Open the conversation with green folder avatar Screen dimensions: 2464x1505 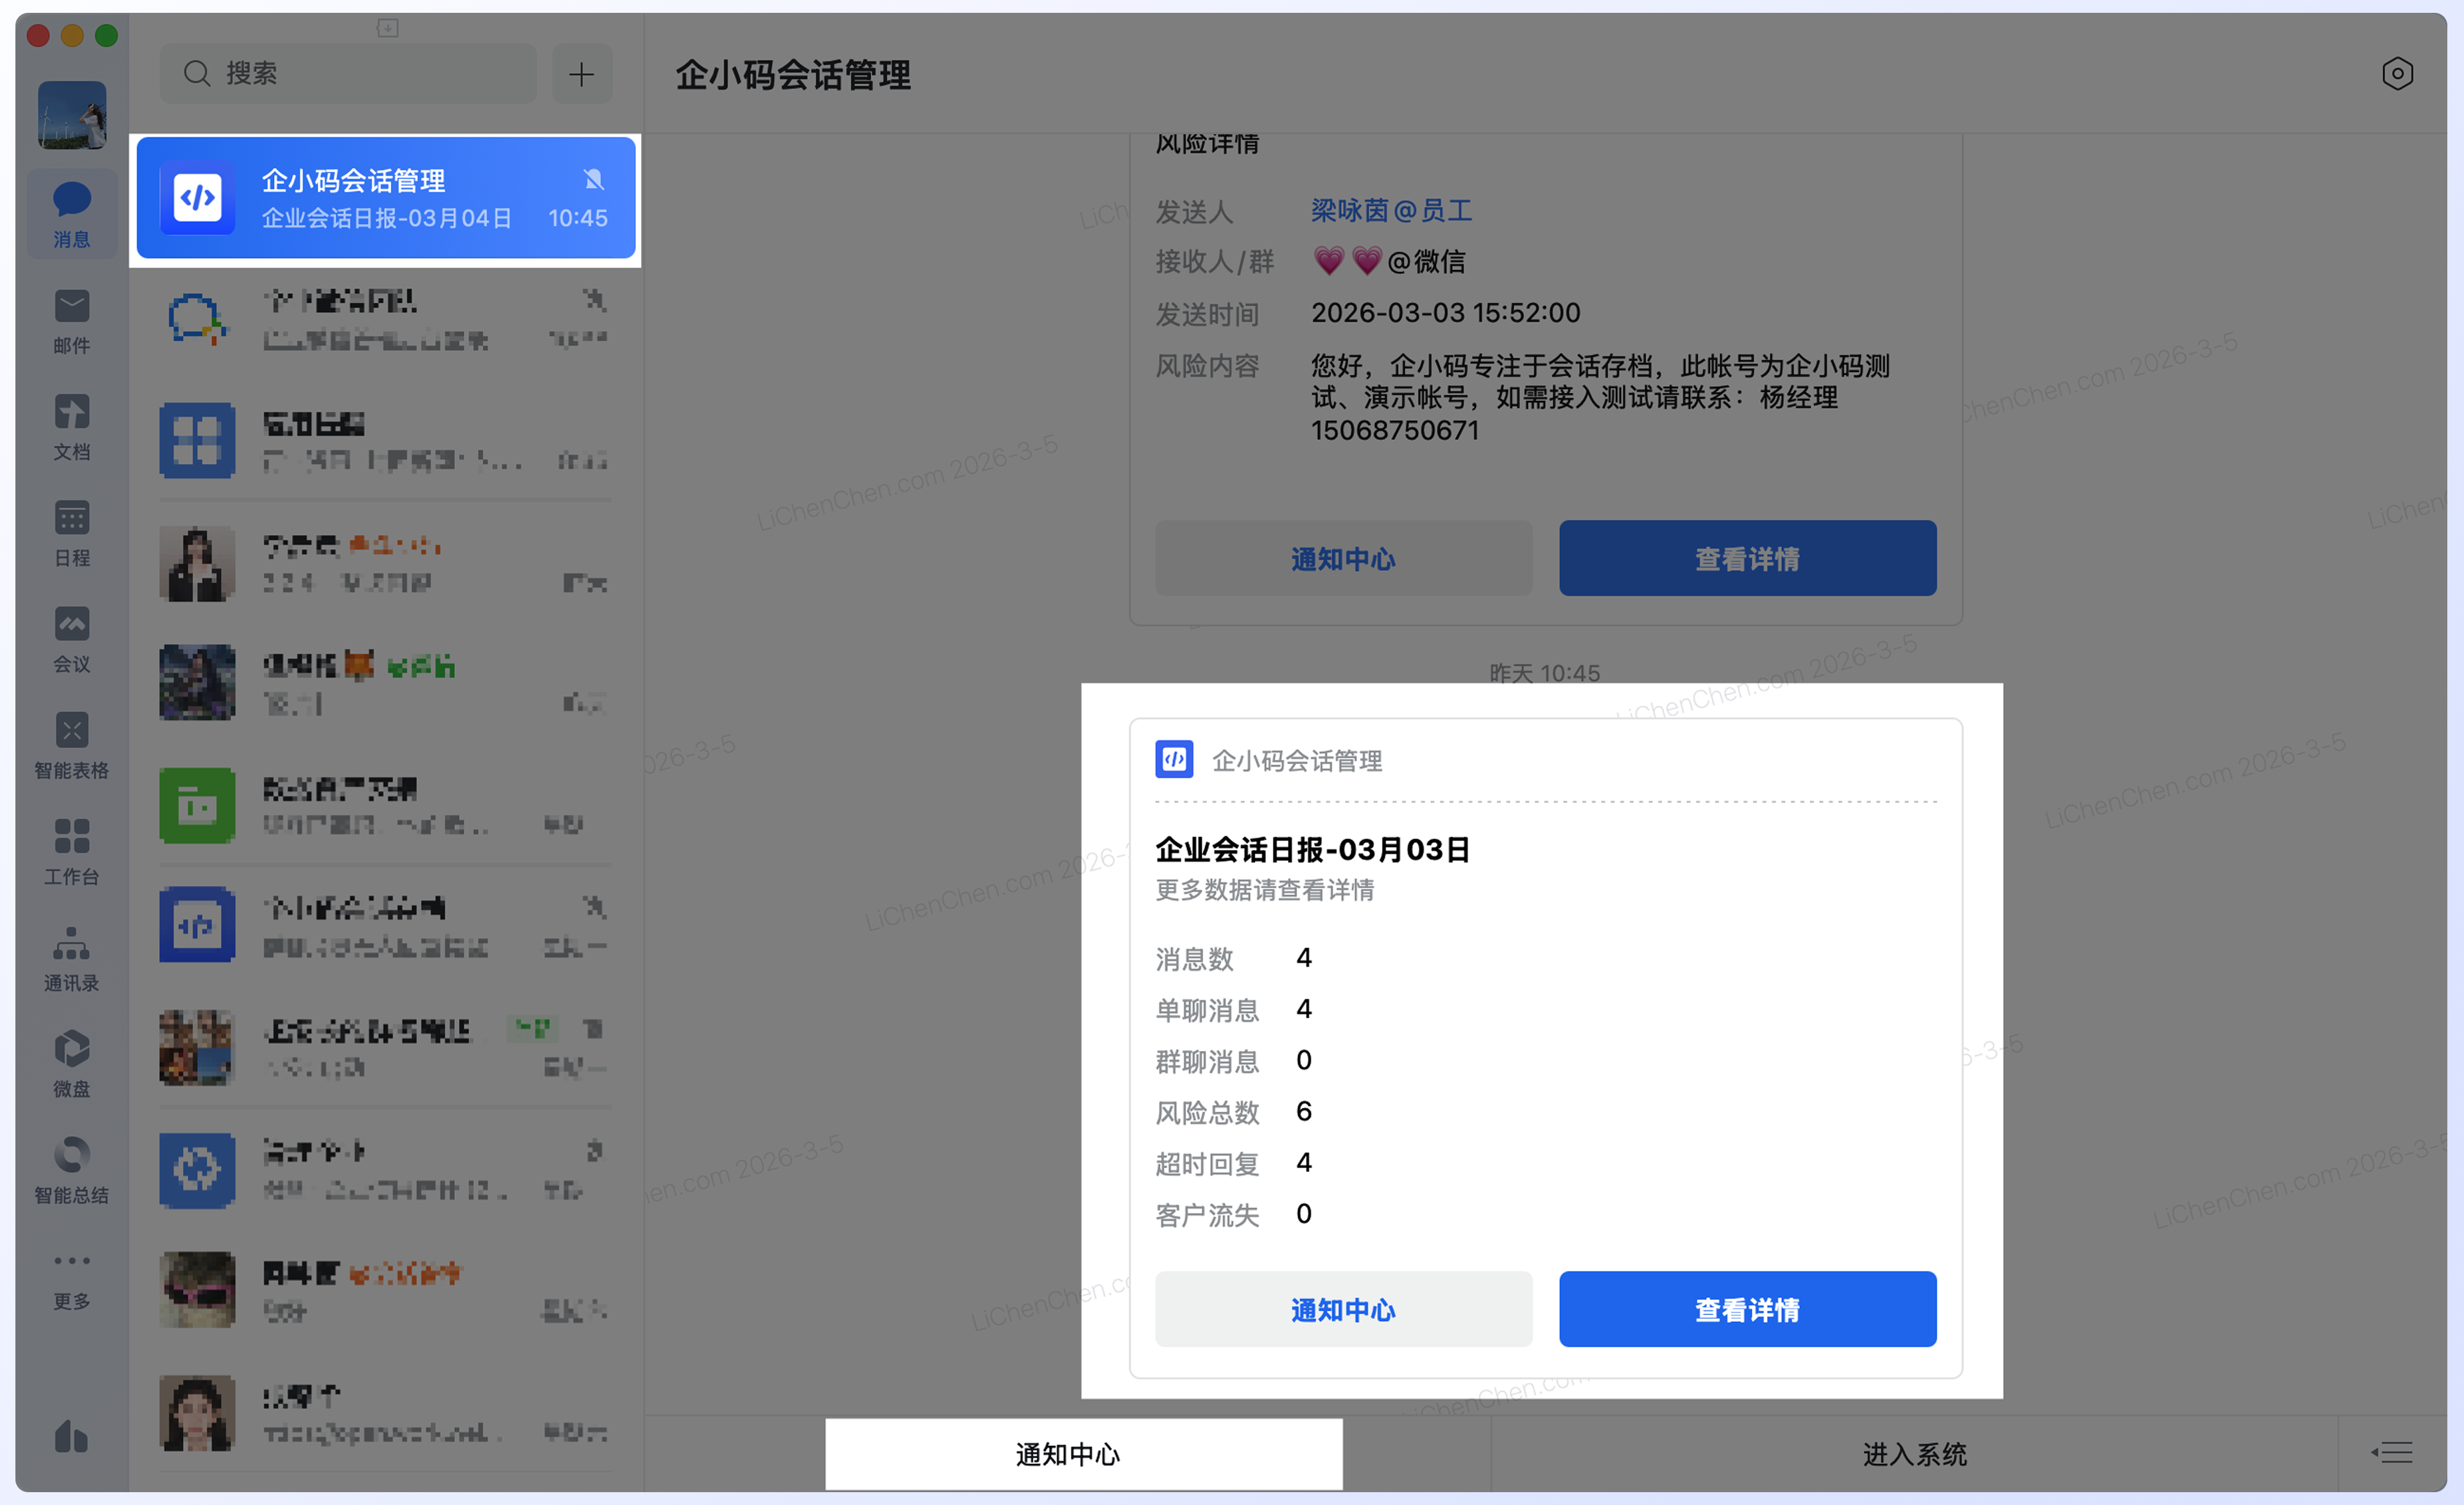(x=386, y=805)
